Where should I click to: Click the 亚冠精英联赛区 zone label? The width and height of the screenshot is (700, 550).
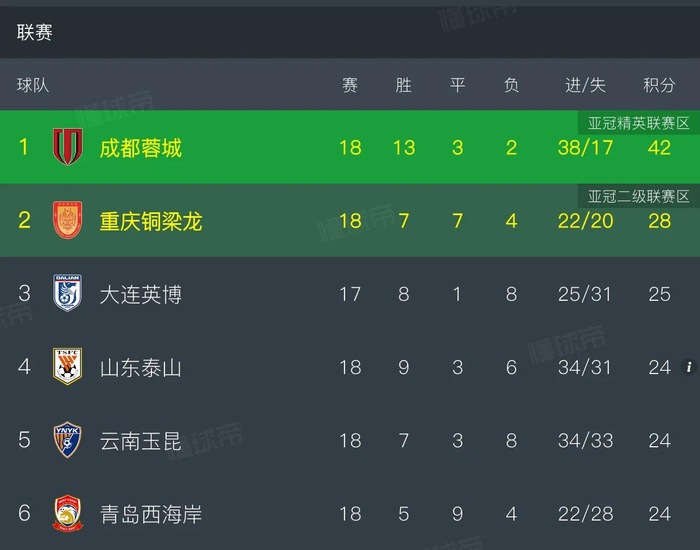pos(638,123)
